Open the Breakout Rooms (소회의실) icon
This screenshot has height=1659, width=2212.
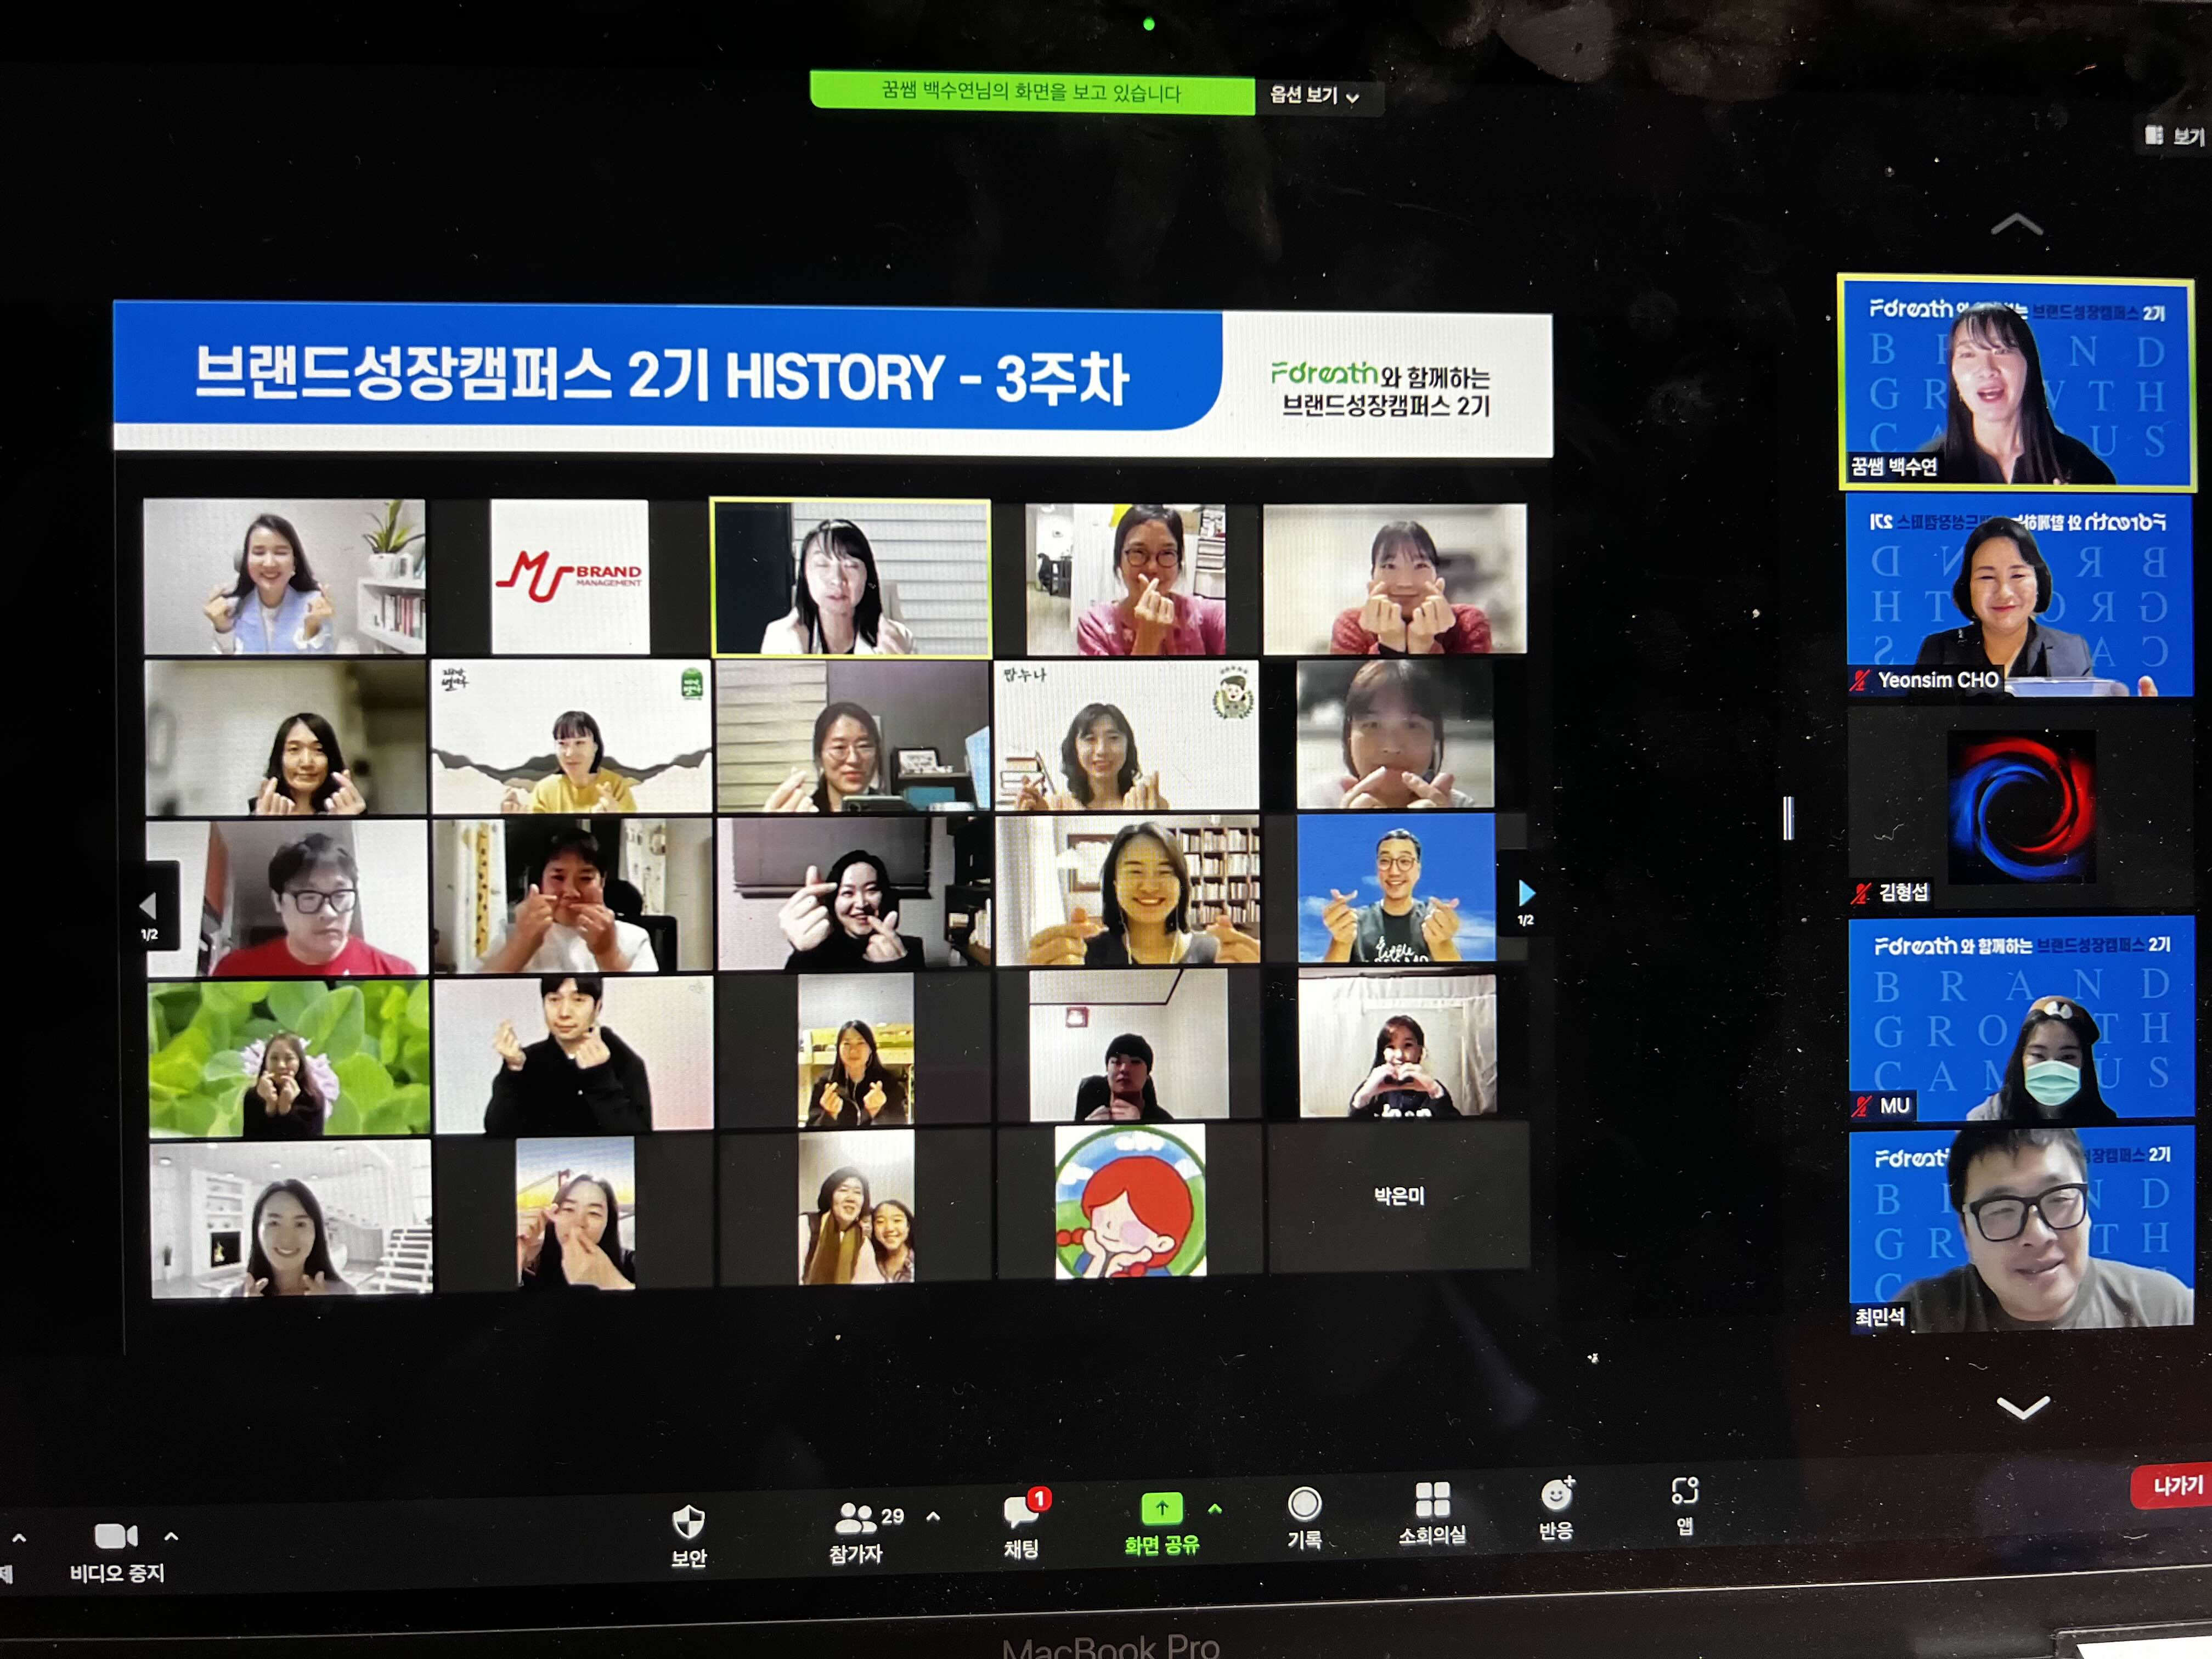coord(1432,1500)
